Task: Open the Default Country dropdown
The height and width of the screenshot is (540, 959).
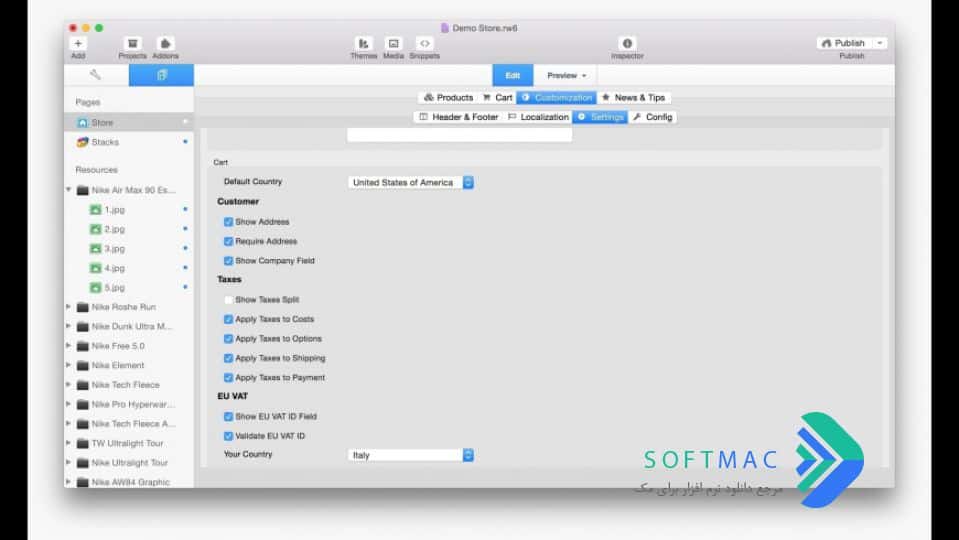Action: [410, 182]
